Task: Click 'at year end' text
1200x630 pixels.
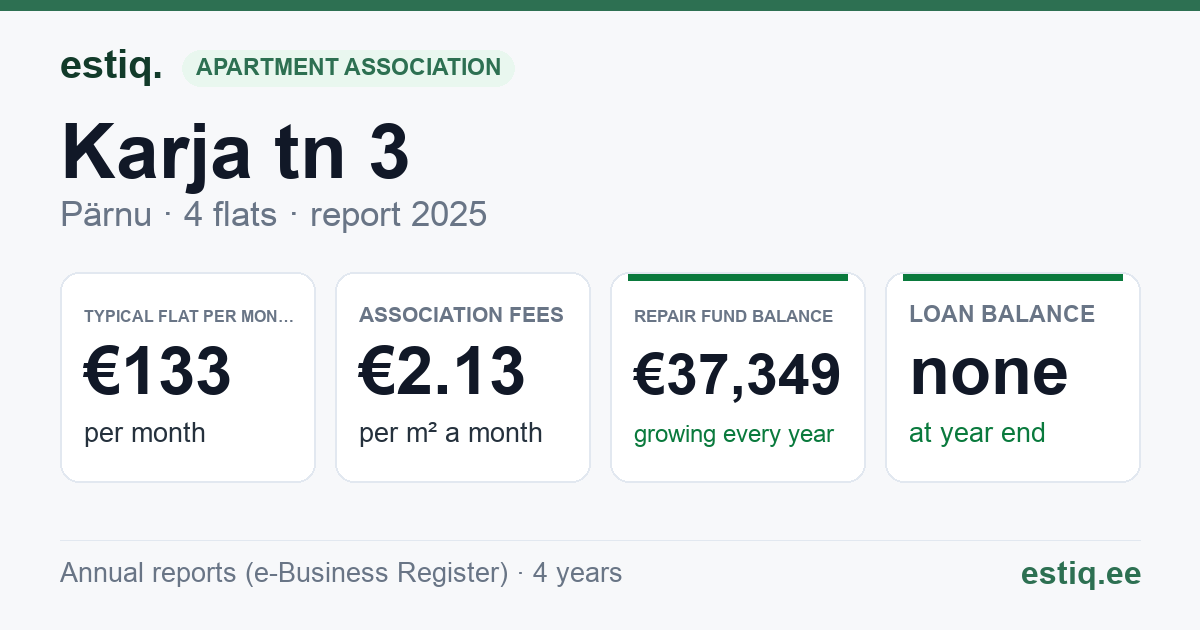Action: (977, 433)
